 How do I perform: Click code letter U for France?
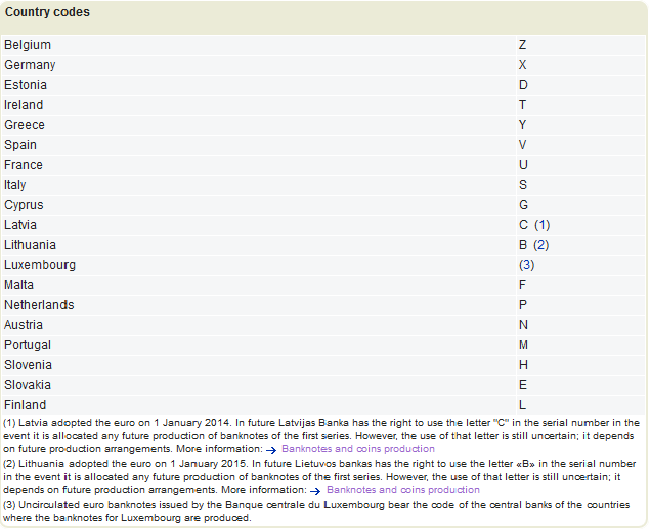523,165
